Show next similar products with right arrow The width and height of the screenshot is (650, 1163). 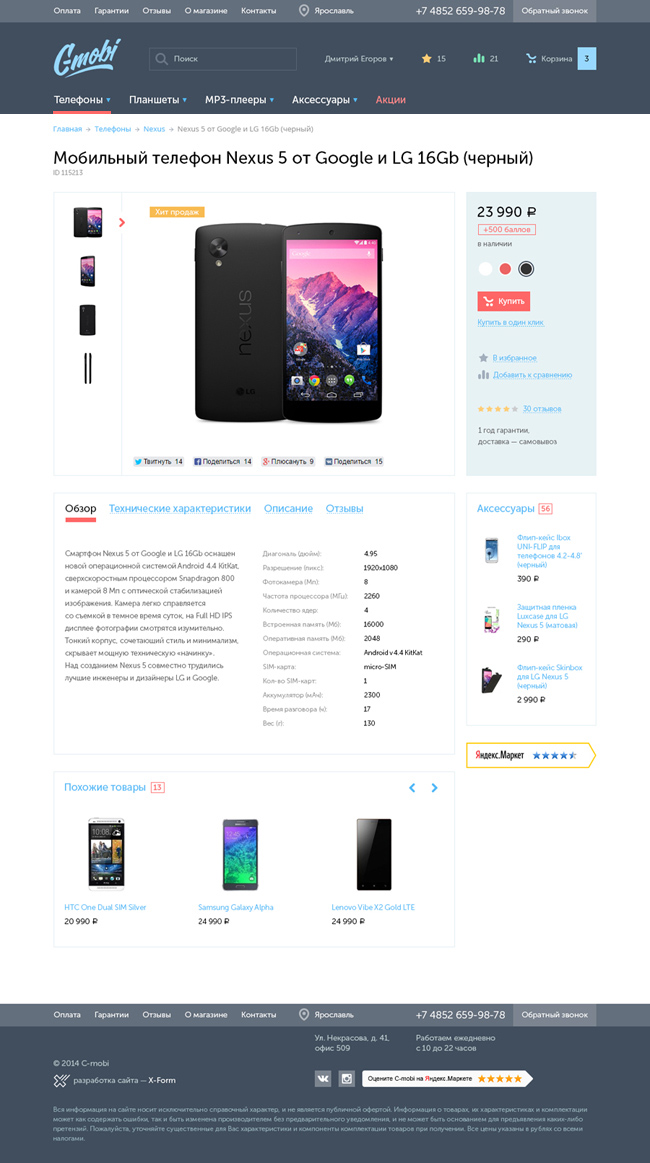coord(435,788)
